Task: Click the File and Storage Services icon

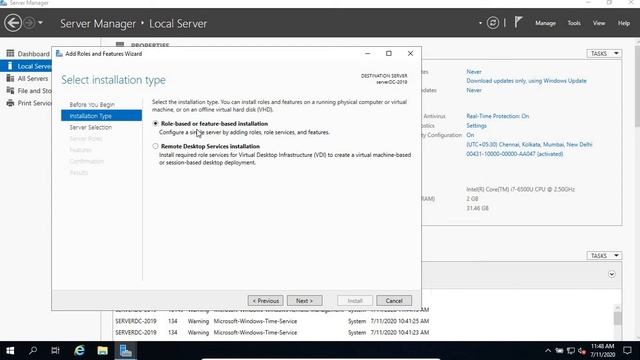Action: (10, 91)
